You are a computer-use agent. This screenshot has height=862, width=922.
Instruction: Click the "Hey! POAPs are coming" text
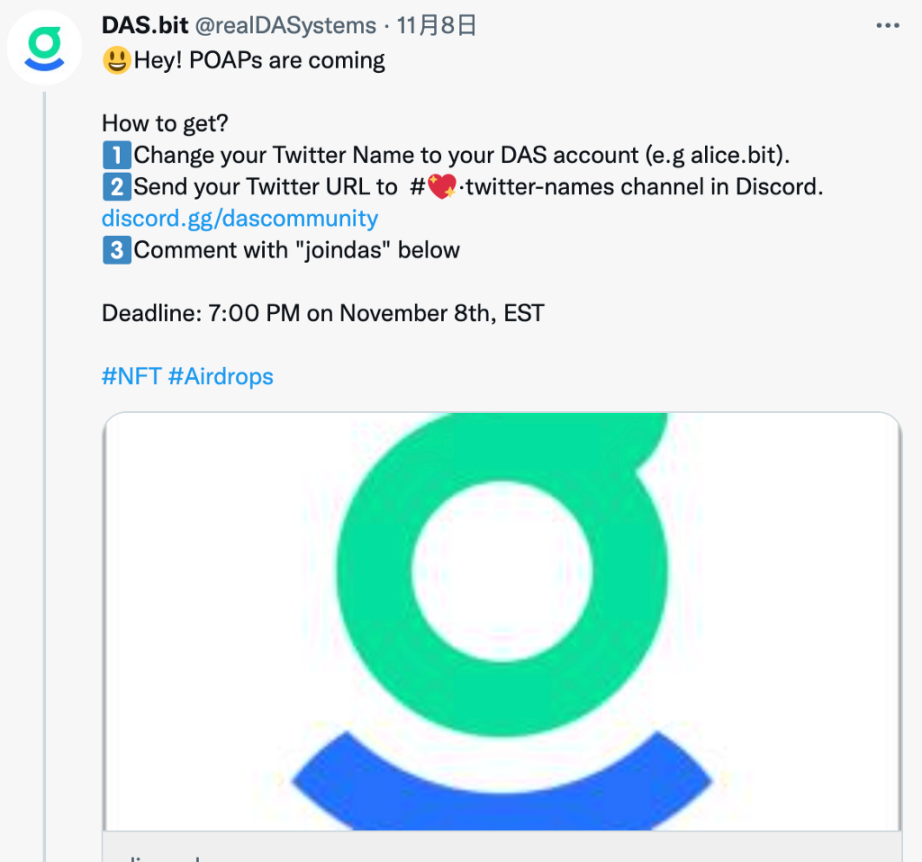259,61
